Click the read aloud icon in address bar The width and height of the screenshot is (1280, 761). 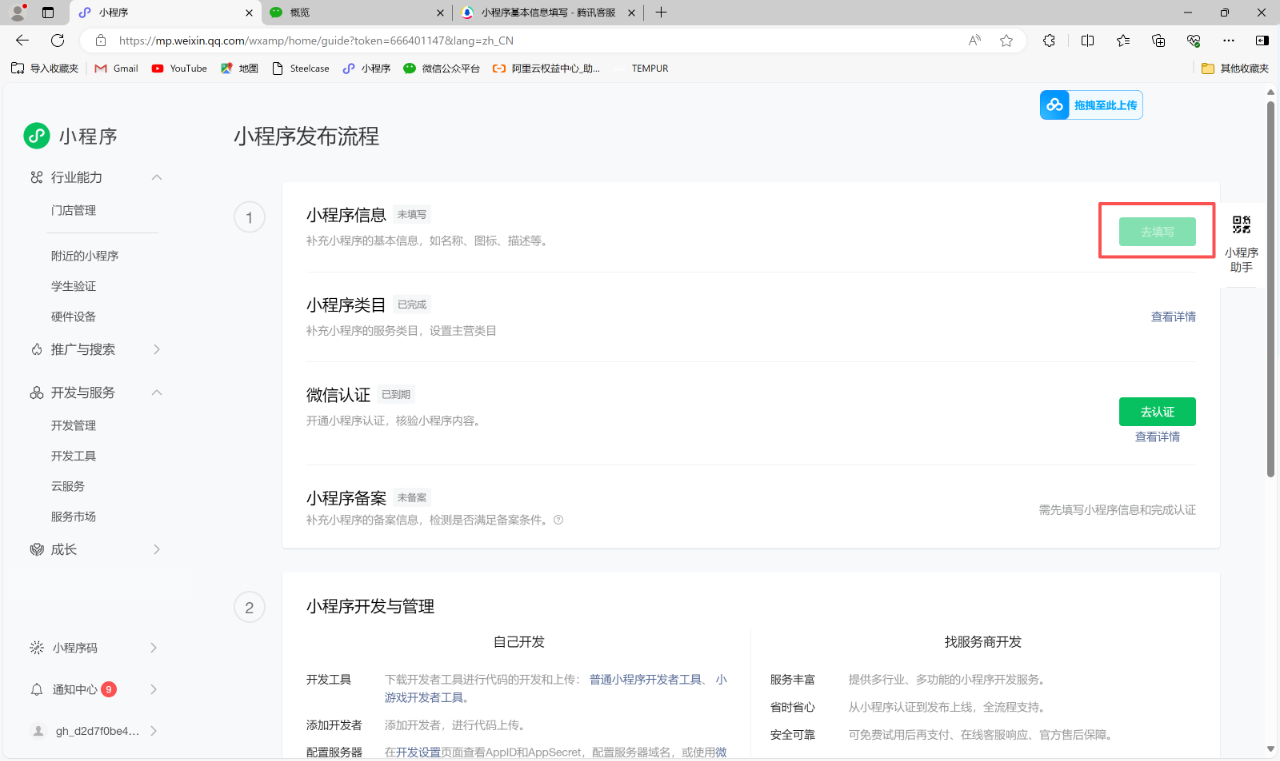(975, 41)
